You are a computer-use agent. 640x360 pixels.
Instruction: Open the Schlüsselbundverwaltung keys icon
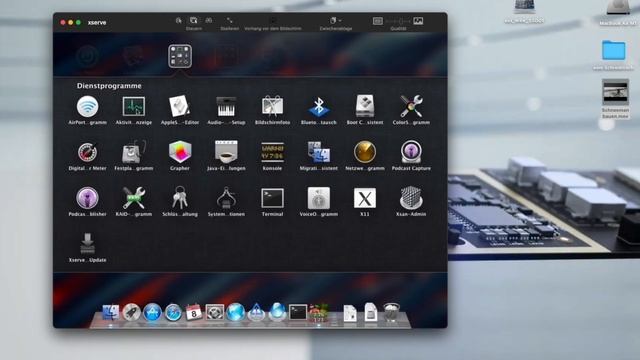(x=180, y=198)
